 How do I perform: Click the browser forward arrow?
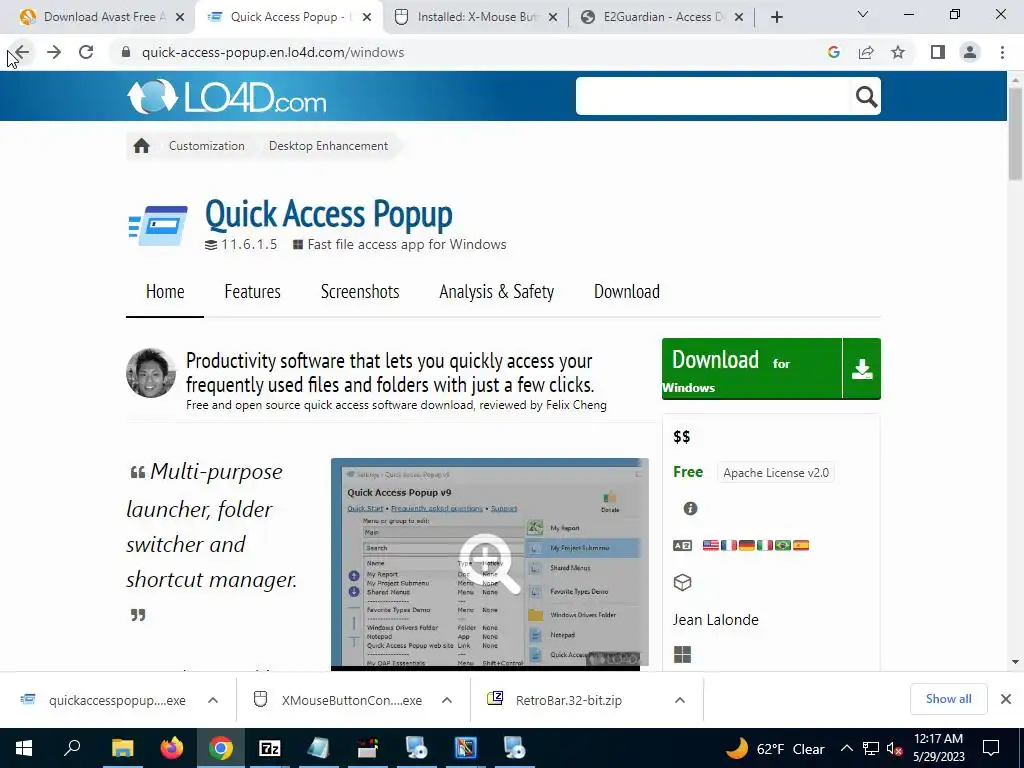tap(54, 52)
